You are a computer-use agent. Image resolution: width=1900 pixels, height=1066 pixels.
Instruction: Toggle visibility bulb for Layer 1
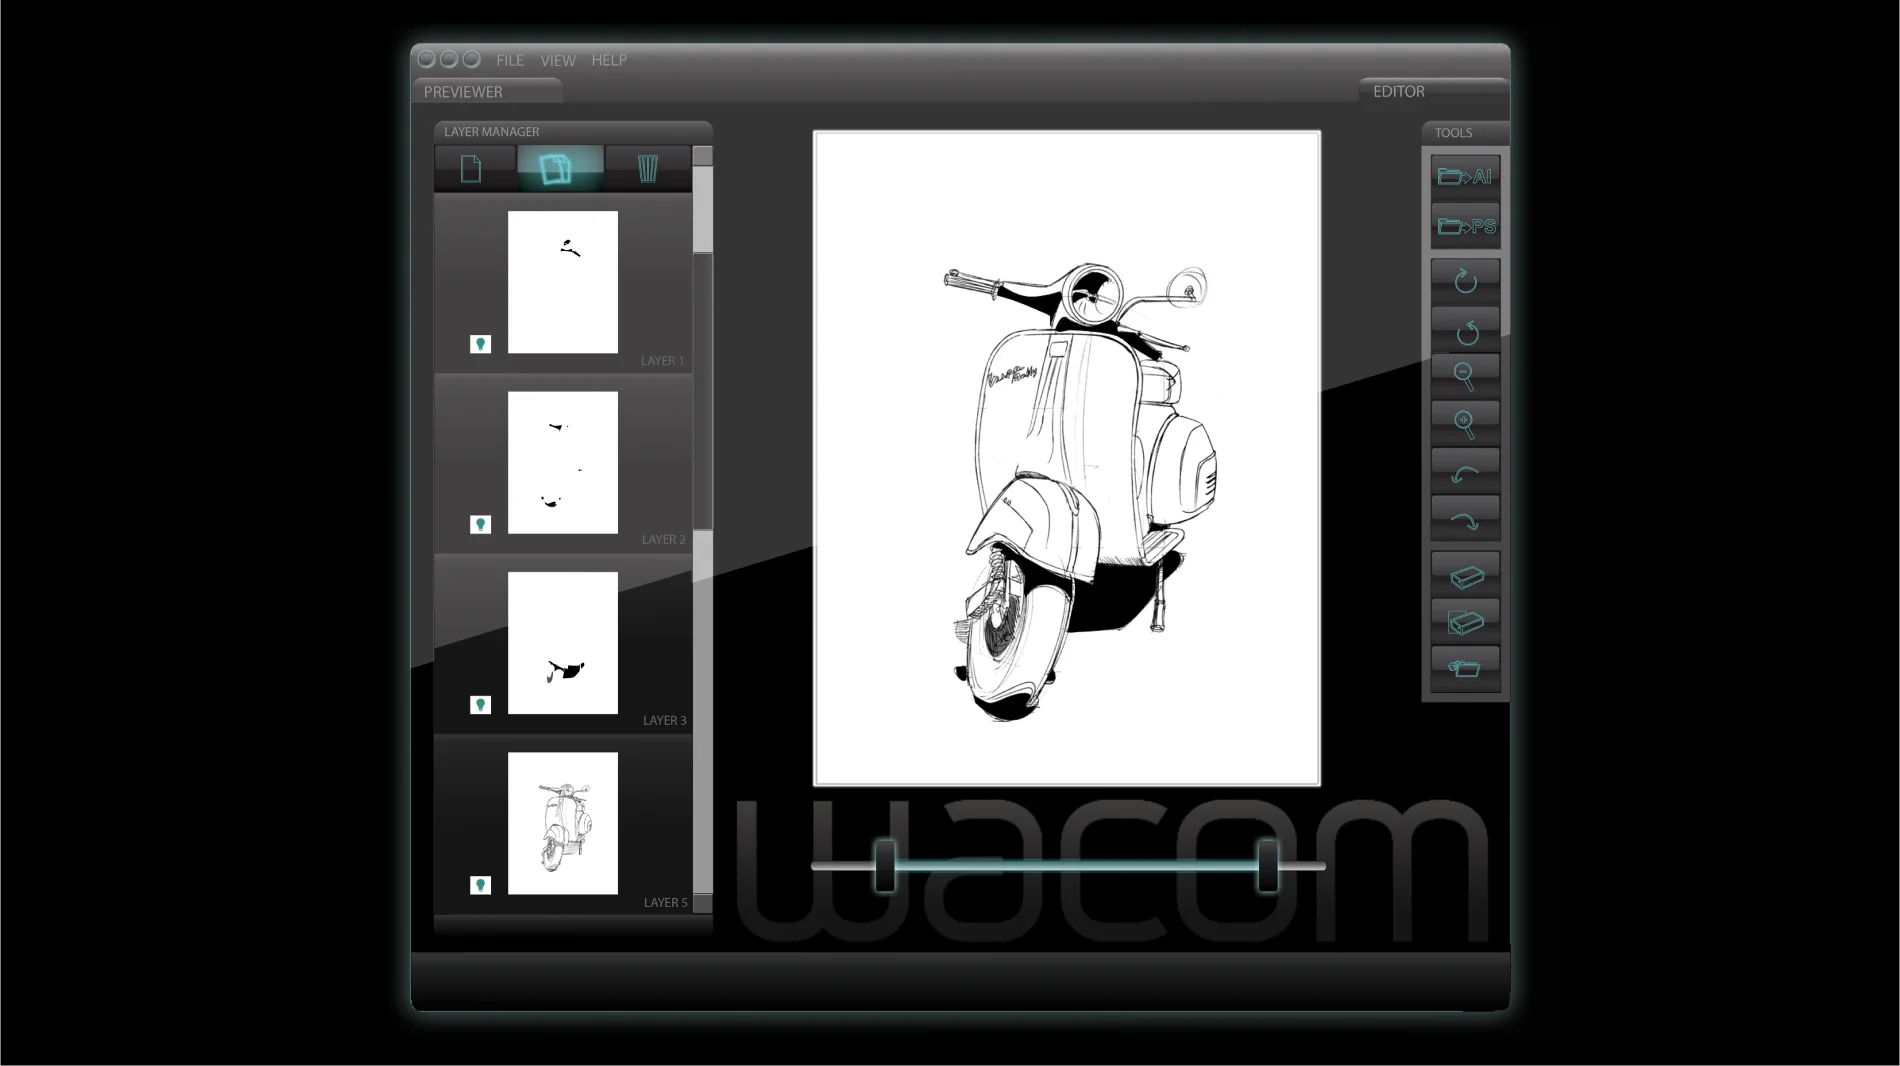(x=480, y=344)
